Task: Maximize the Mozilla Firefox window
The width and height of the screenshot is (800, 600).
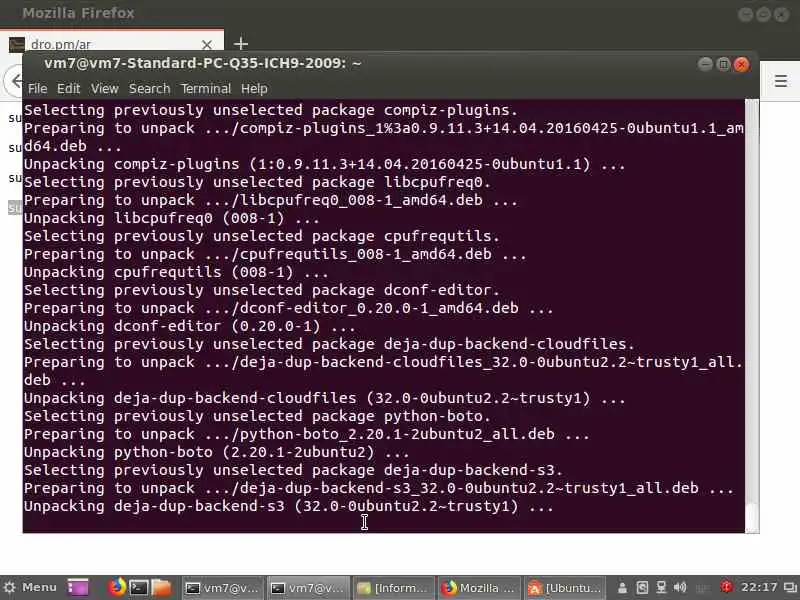Action: click(x=763, y=14)
